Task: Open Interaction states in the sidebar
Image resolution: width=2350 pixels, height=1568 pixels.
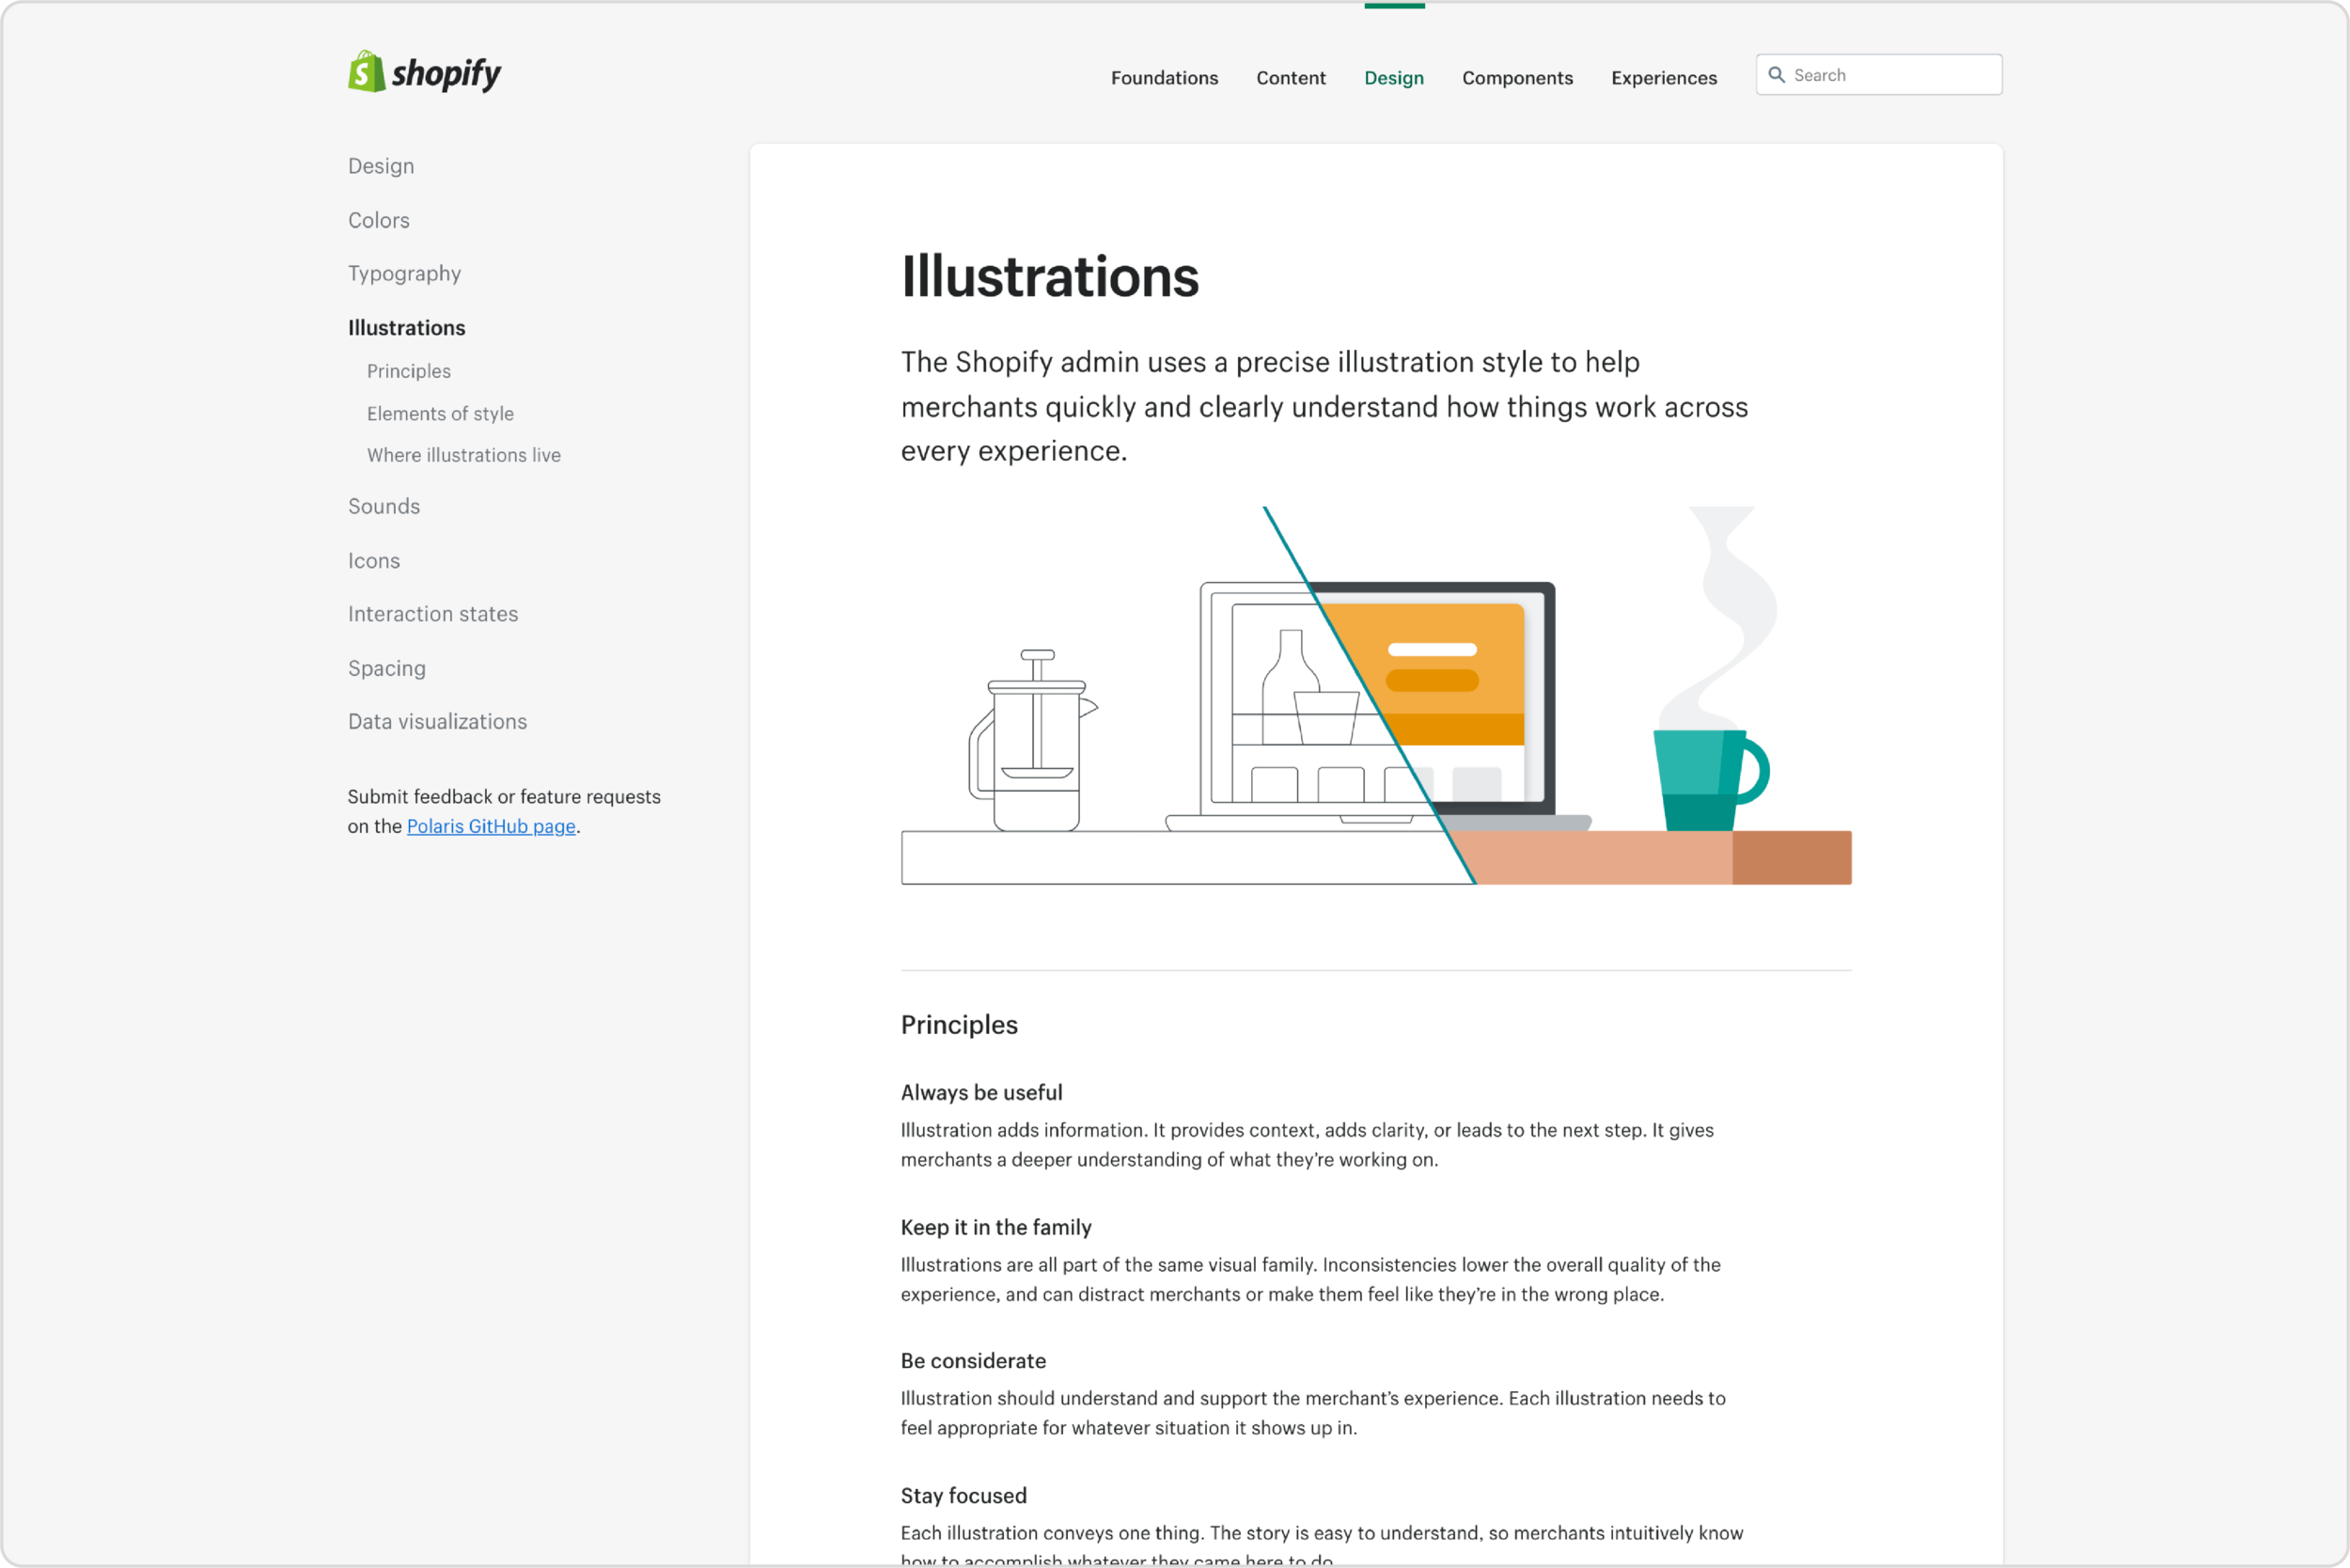Action: click(432, 614)
